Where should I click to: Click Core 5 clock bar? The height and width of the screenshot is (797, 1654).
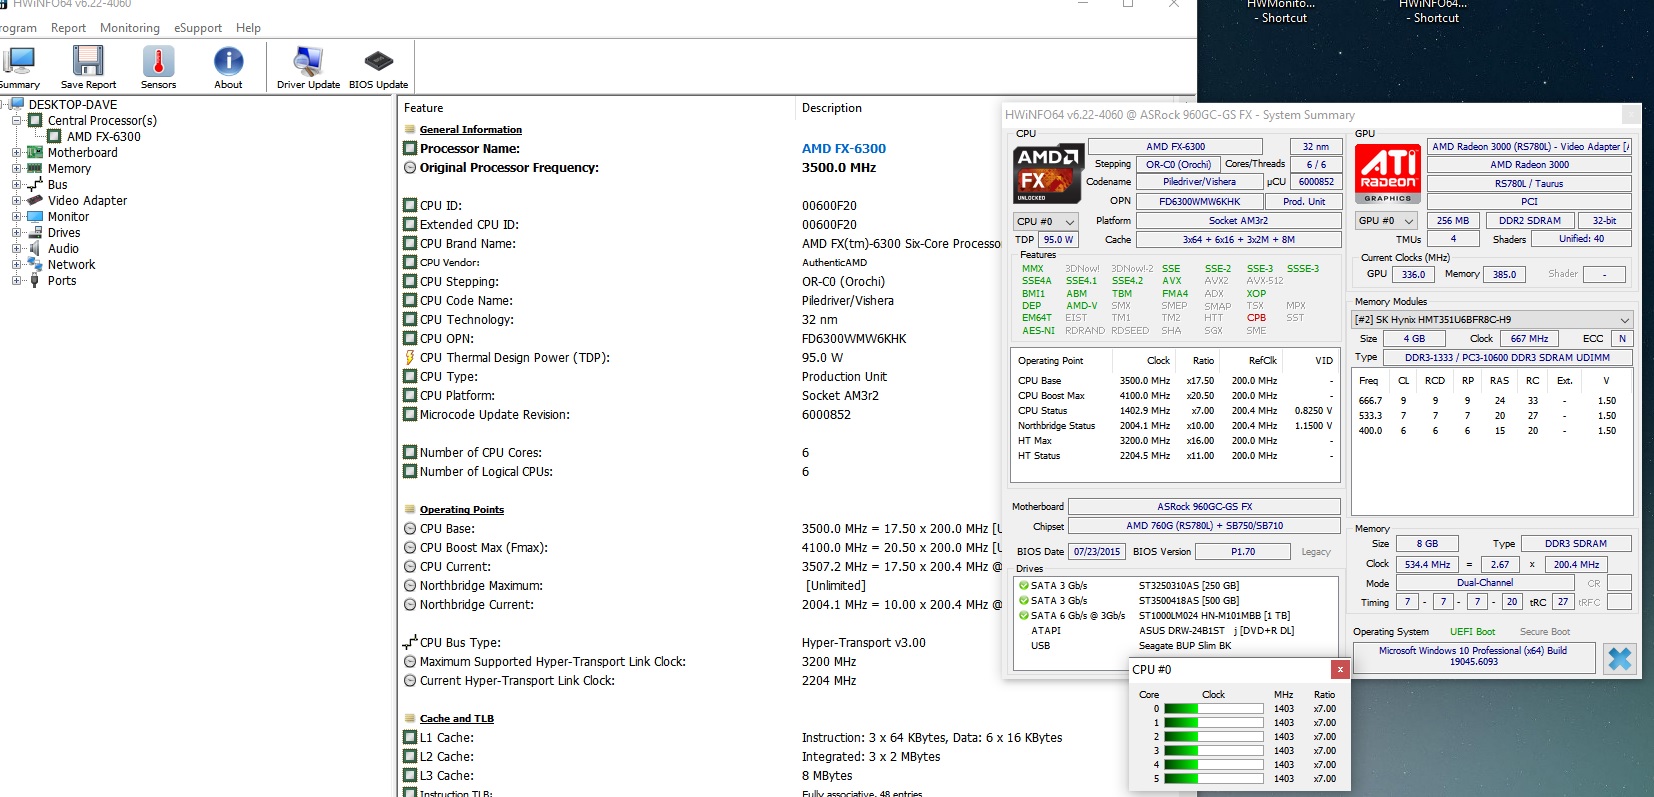[1213, 779]
